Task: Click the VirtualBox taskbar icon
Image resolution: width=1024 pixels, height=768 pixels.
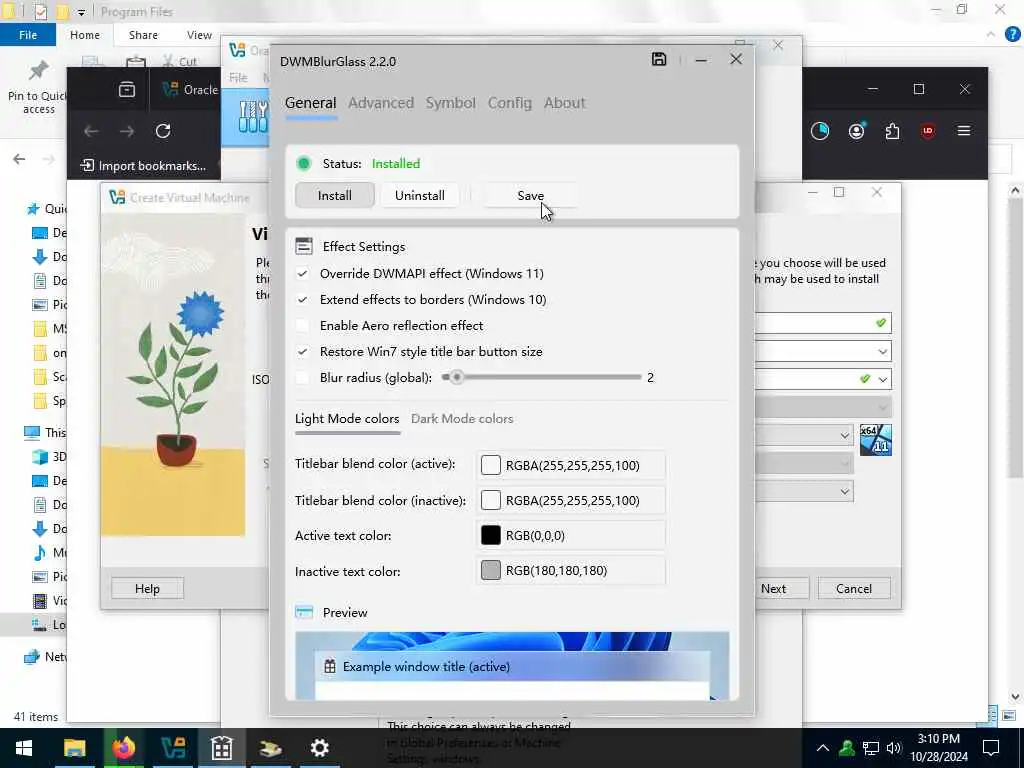Action: pyautogui.click(x=173, y=748)
